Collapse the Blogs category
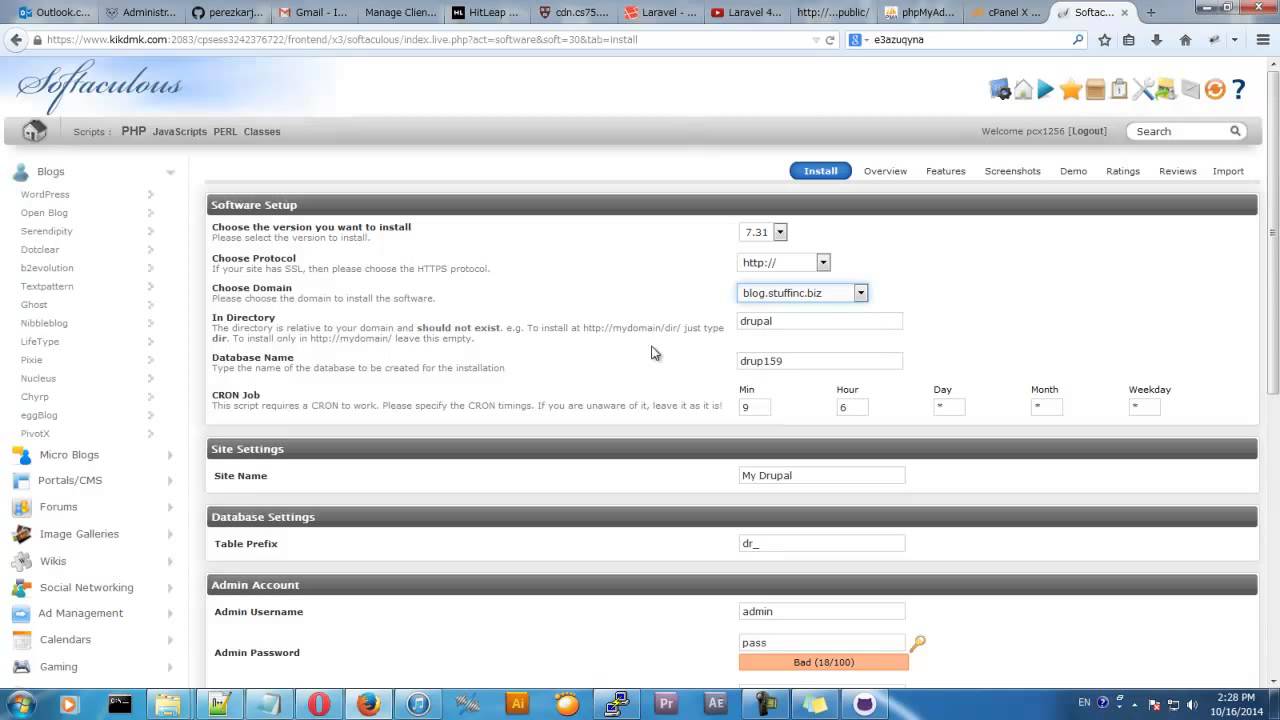This screenshot has width=1280, height=720. coord(170,172)
